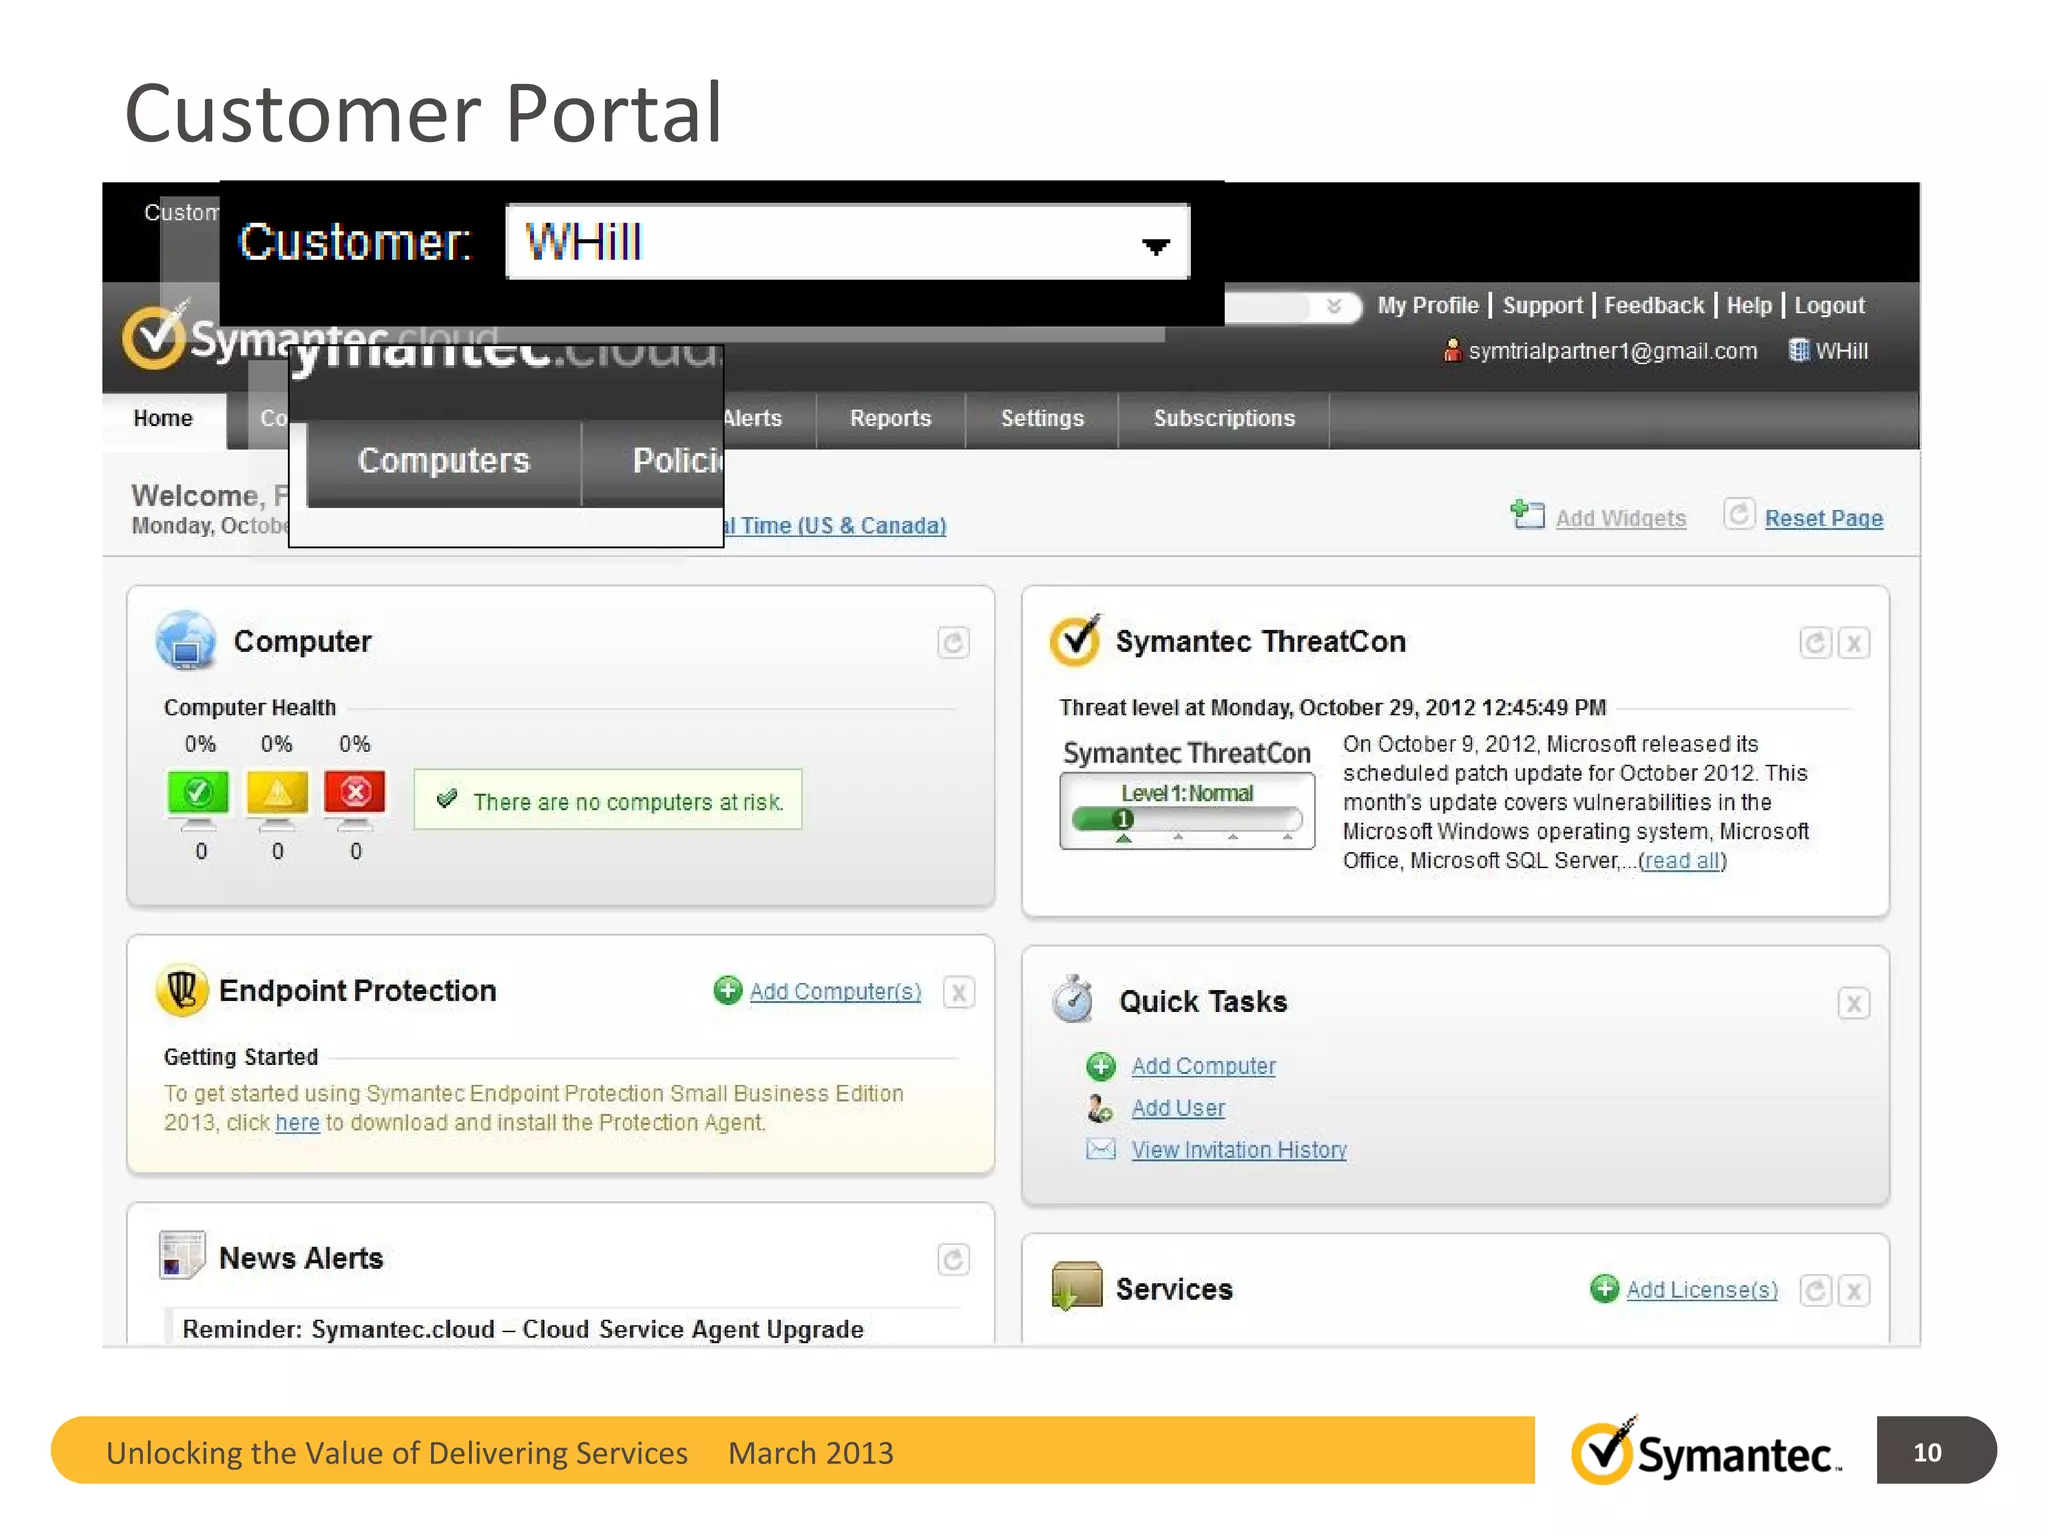Image resolution: width=2048 pixels, height=1536 pixels.
Task: Go to the Home tab
Action: tap(163, 419)
